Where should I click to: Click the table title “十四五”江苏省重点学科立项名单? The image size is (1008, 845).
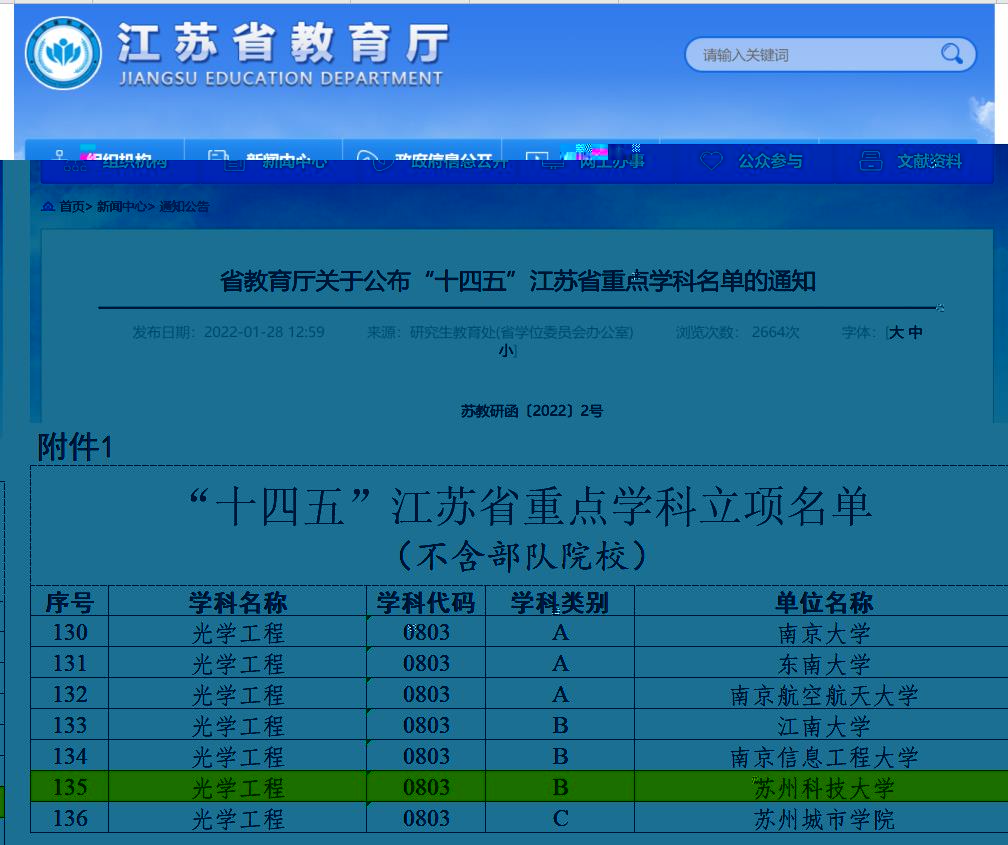tap(531, 507)
